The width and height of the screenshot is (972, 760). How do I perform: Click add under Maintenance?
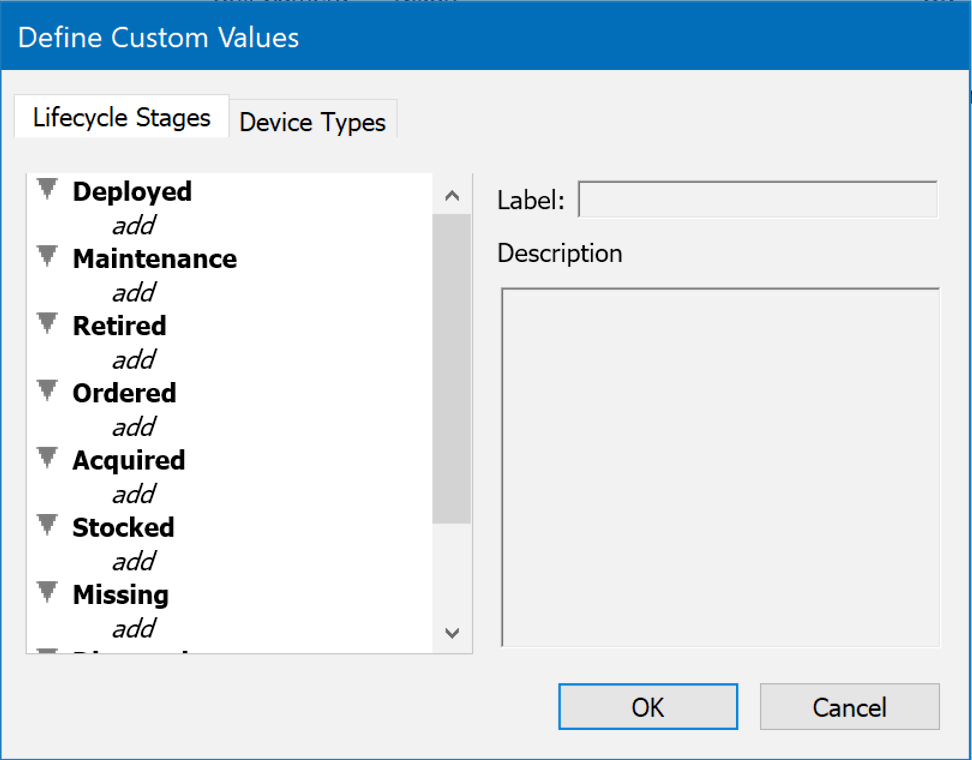(x=133, y=292)
